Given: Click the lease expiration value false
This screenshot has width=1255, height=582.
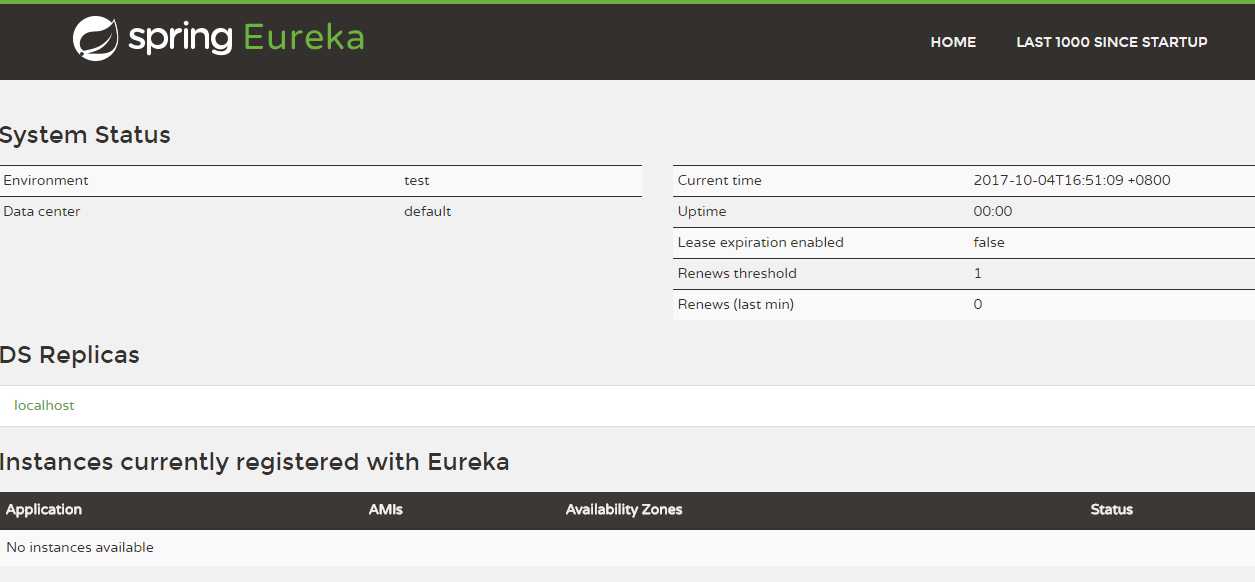Looking at the screenshot, I should point(989,242).
